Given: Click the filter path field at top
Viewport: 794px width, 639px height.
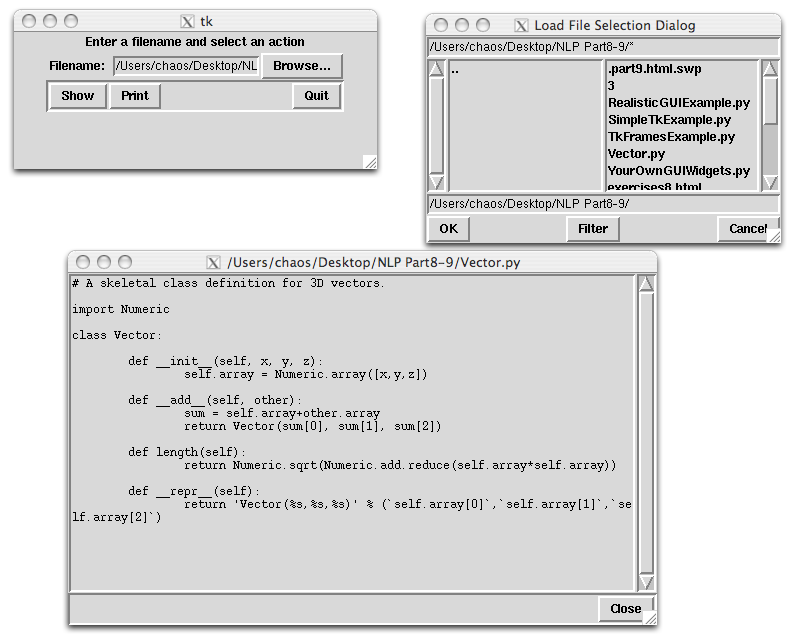Looking at the screenshot, I should point(603,47).
